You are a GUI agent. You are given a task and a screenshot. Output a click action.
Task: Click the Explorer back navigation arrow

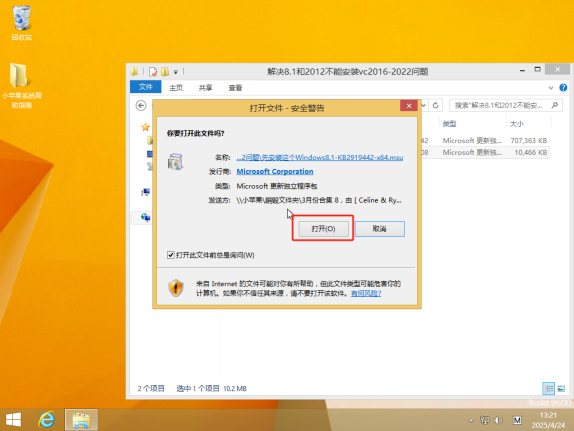[141, 105]
